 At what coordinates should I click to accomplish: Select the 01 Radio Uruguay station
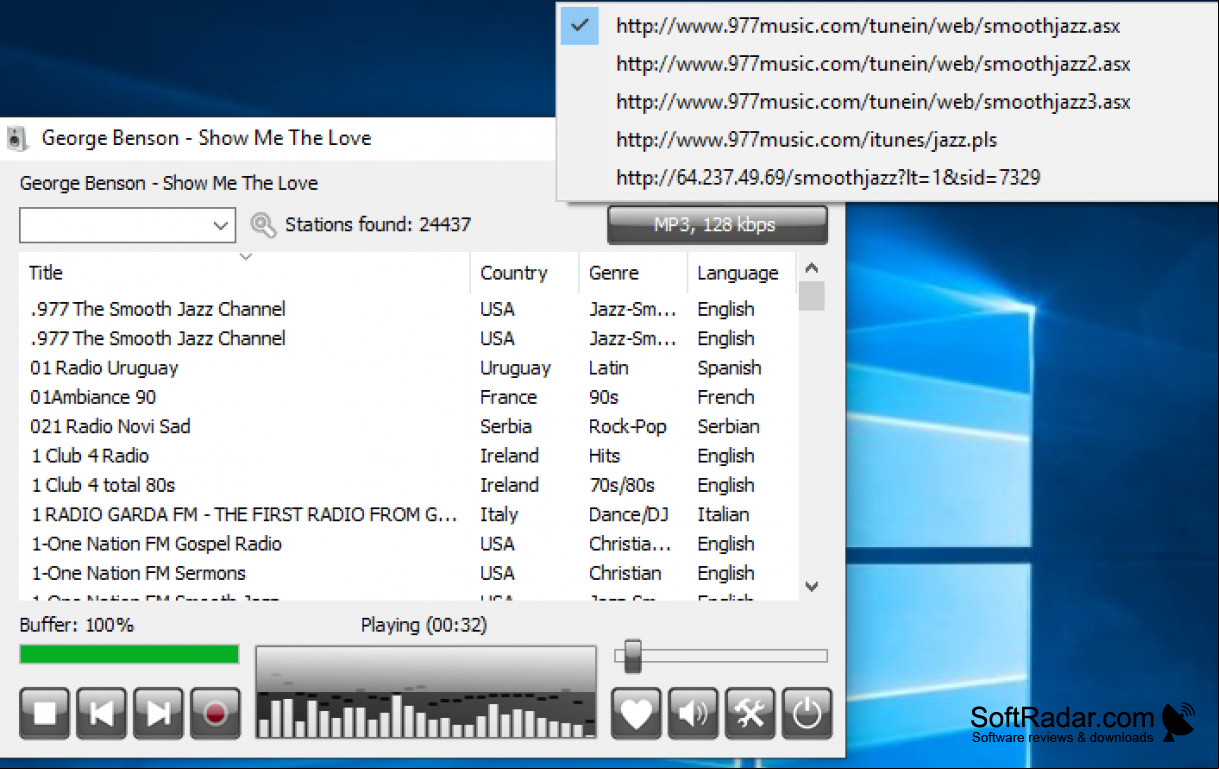coord(410,368)
